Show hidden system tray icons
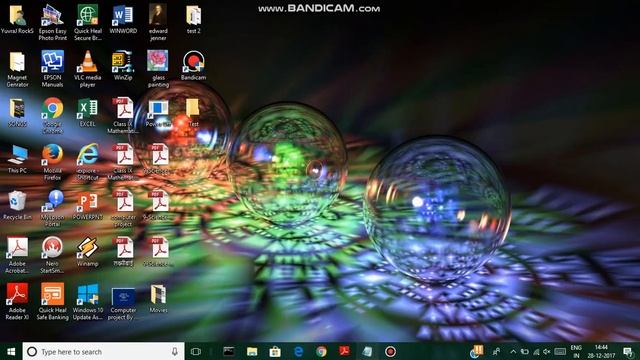Viewport: 640px width, 360px height. [x=513, y=351]
